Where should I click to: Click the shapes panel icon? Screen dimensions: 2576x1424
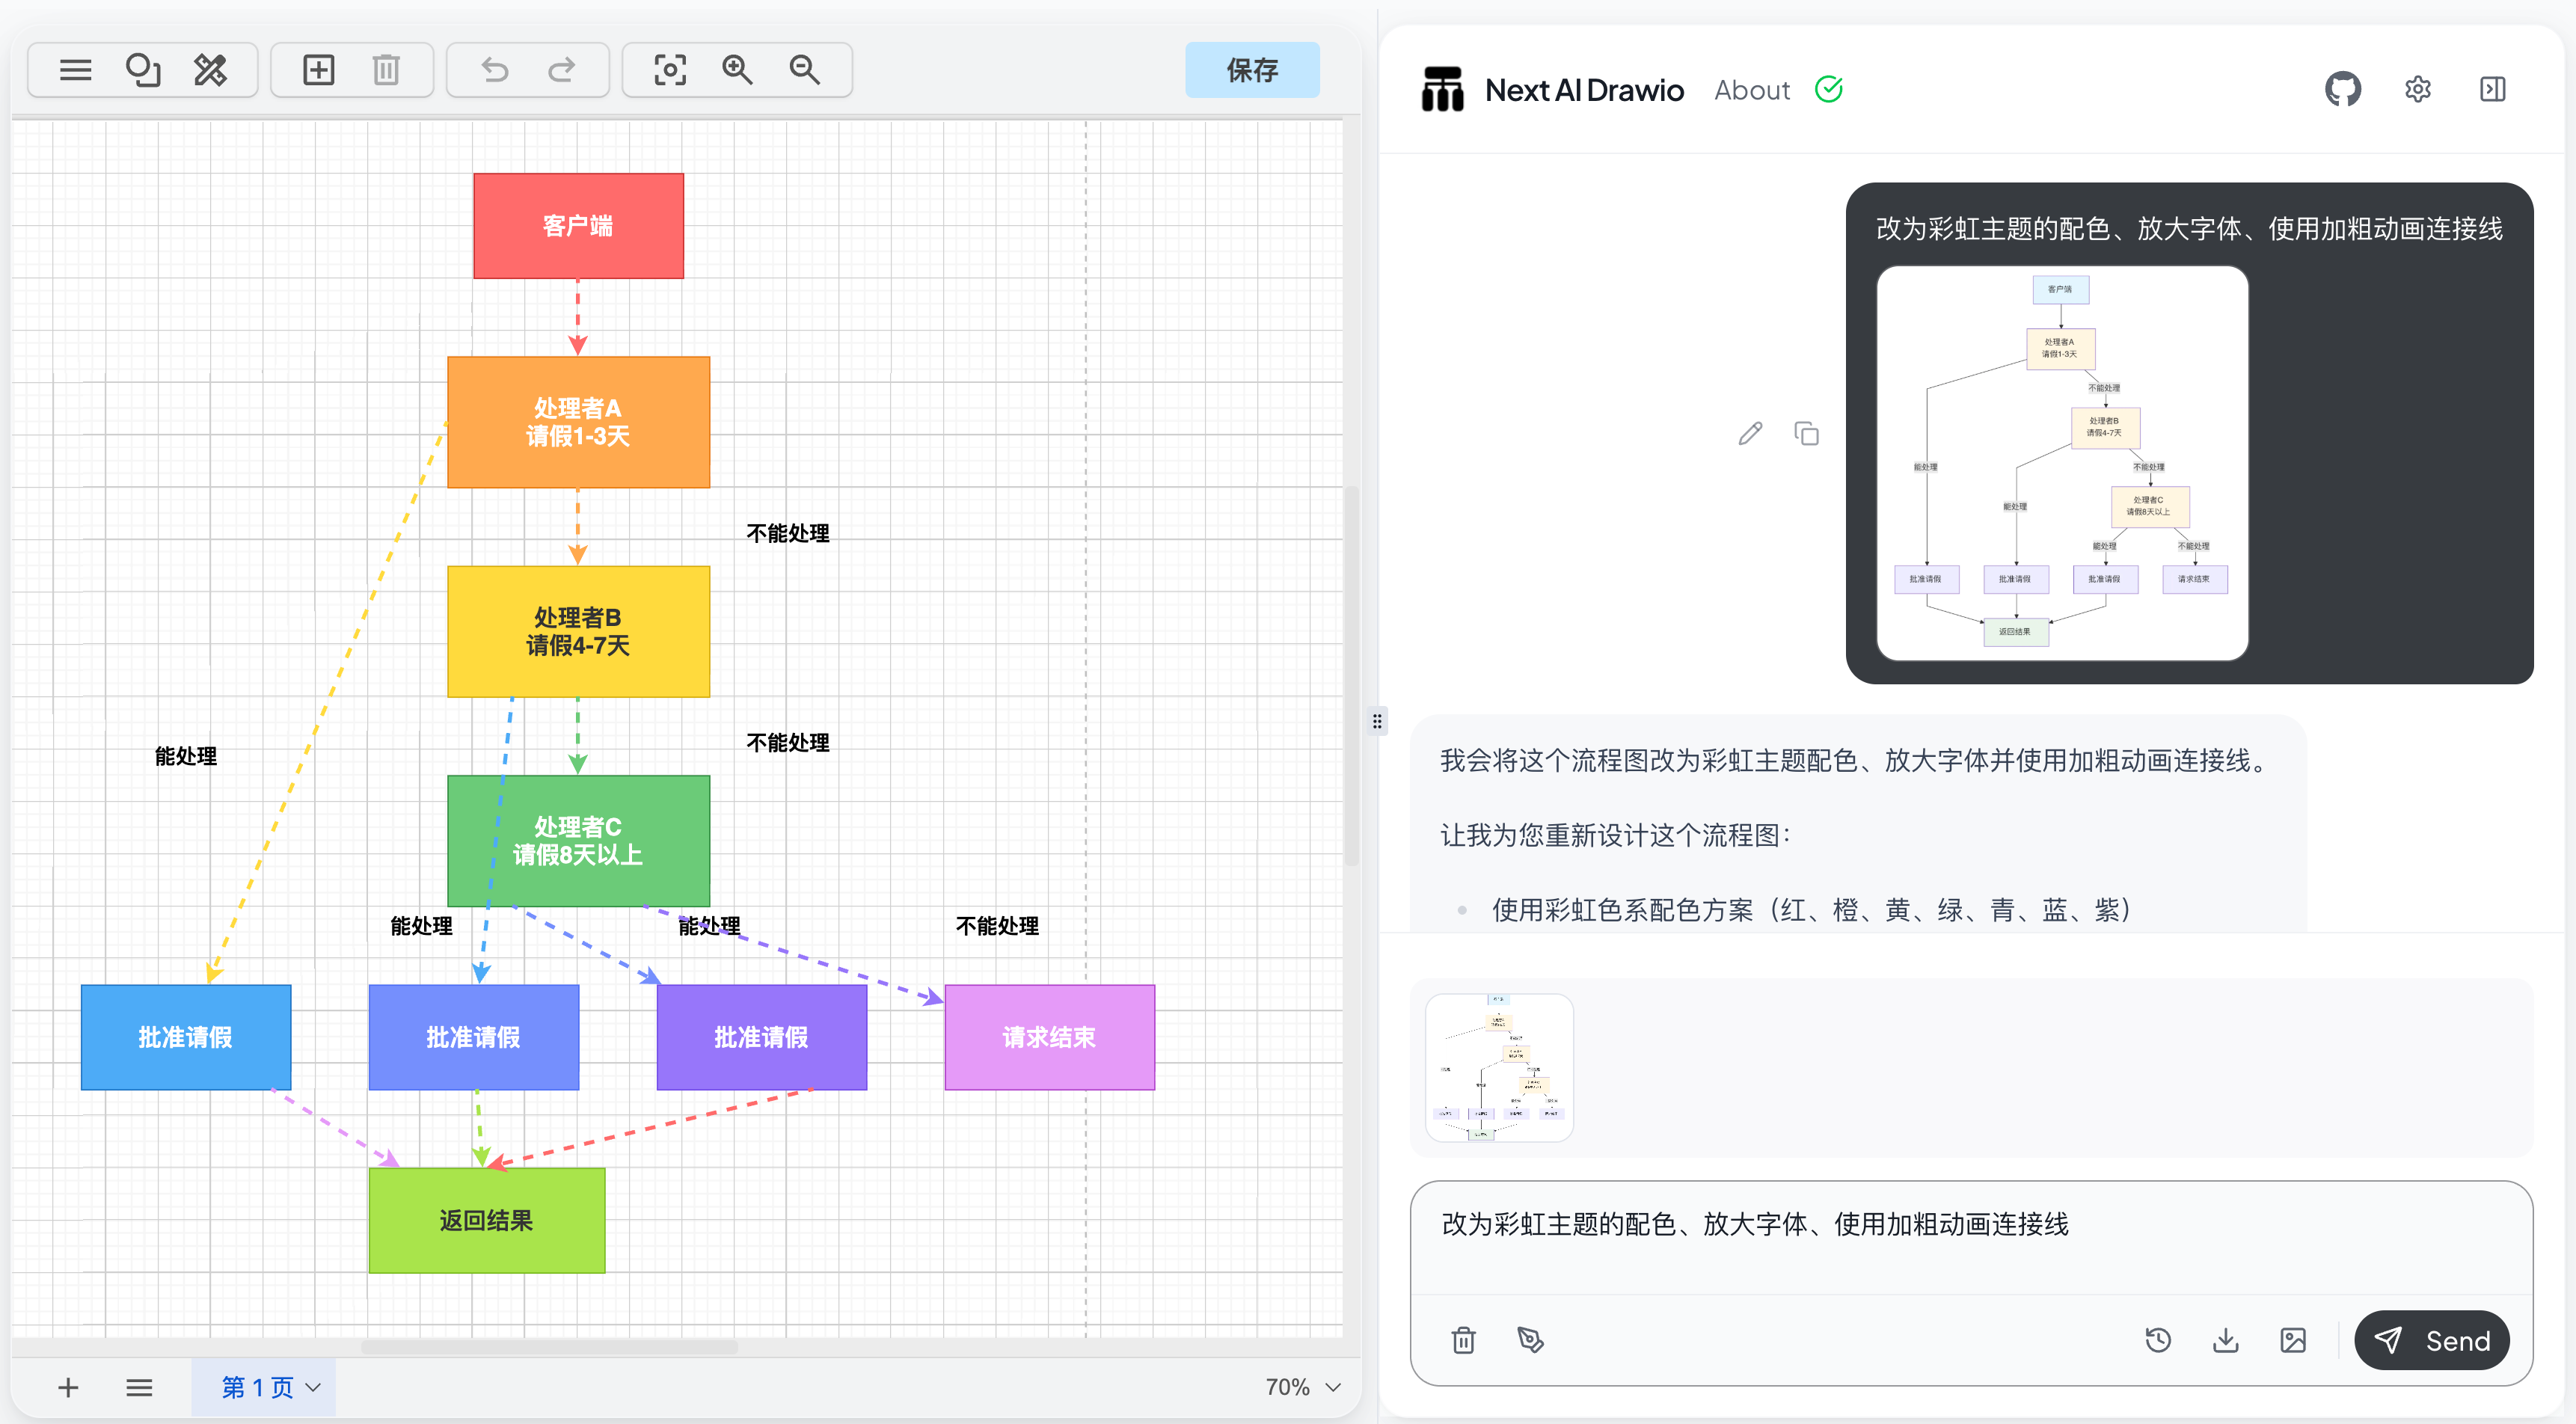point(142,70)
